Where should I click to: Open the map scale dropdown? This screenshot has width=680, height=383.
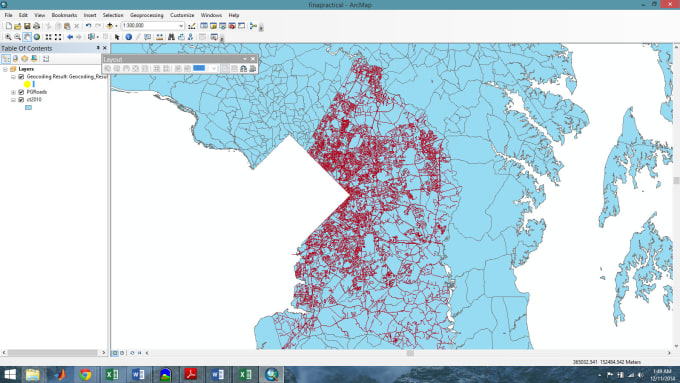pos(181,26)
